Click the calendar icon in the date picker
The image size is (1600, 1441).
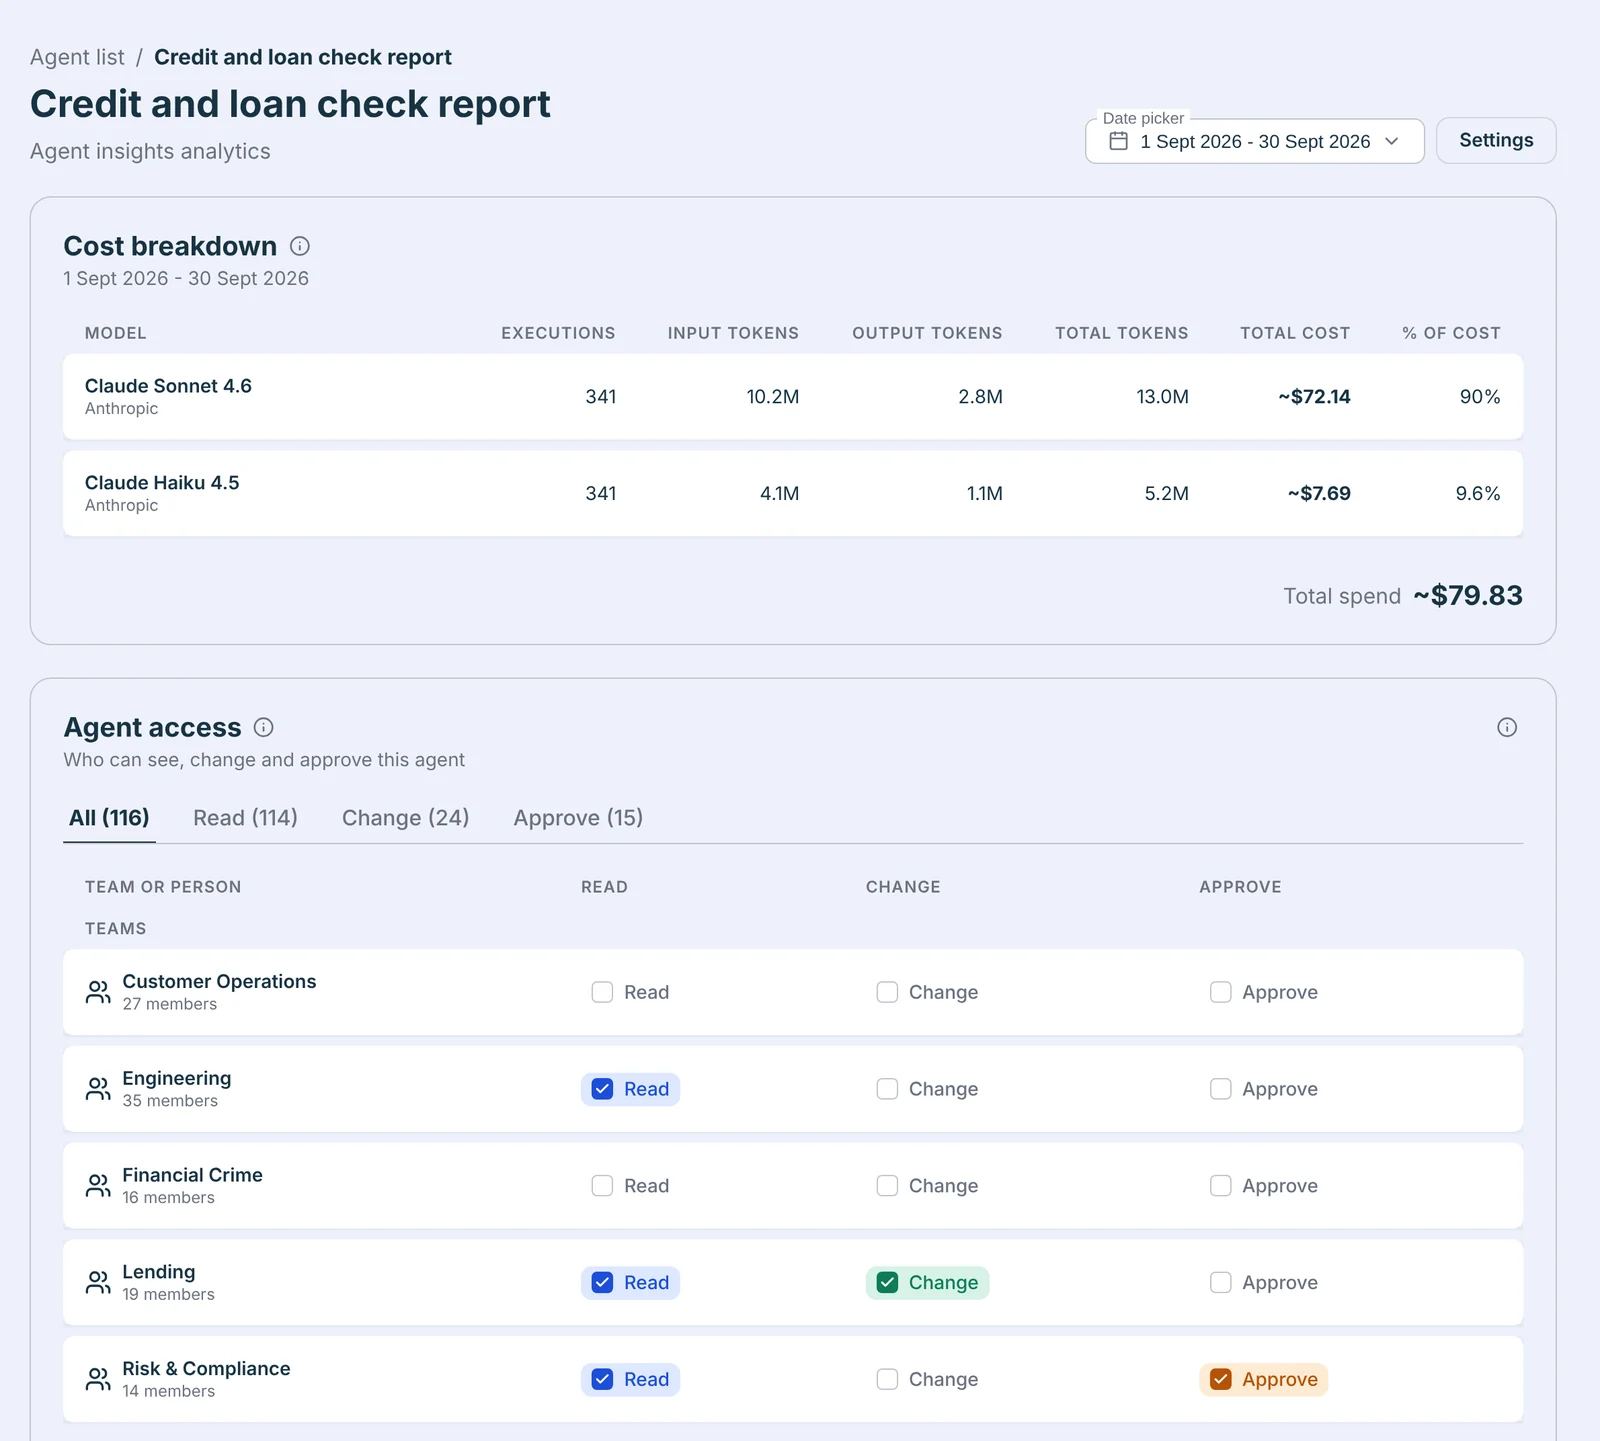(x=1118, y=141)
